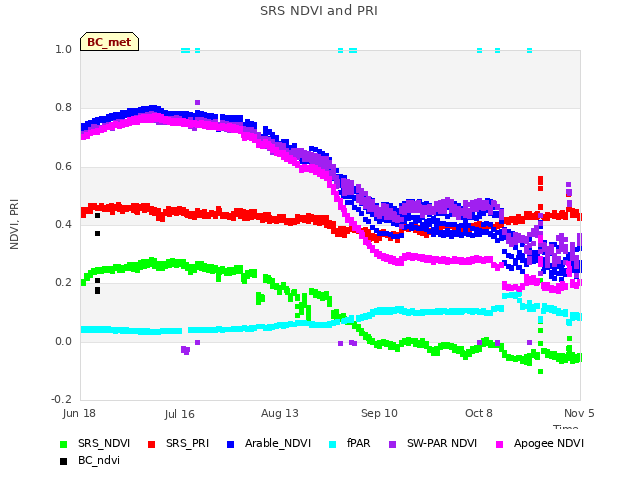Click the y-axis label NDVI, PRI
Viewport: 640px width, 480px height.
(14, 224)
